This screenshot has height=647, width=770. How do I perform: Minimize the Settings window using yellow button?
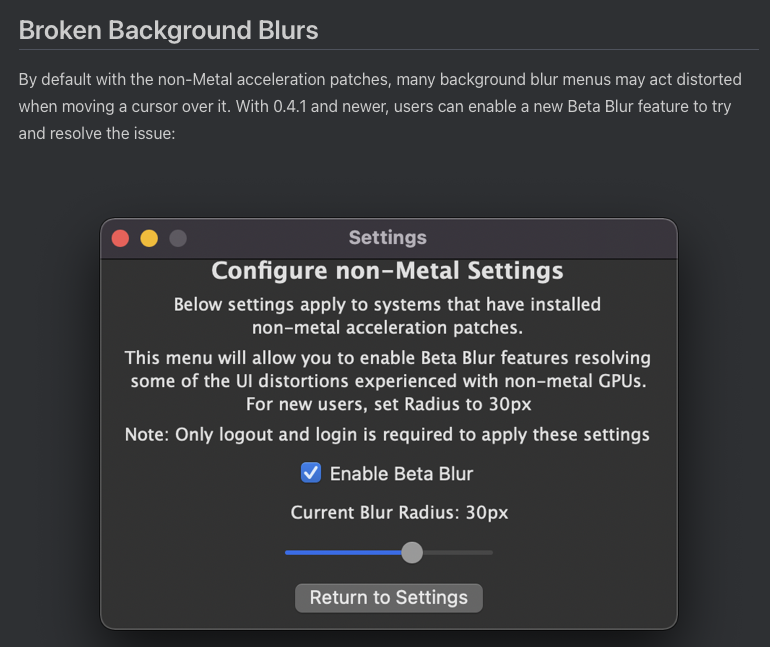tap(149, 238)
